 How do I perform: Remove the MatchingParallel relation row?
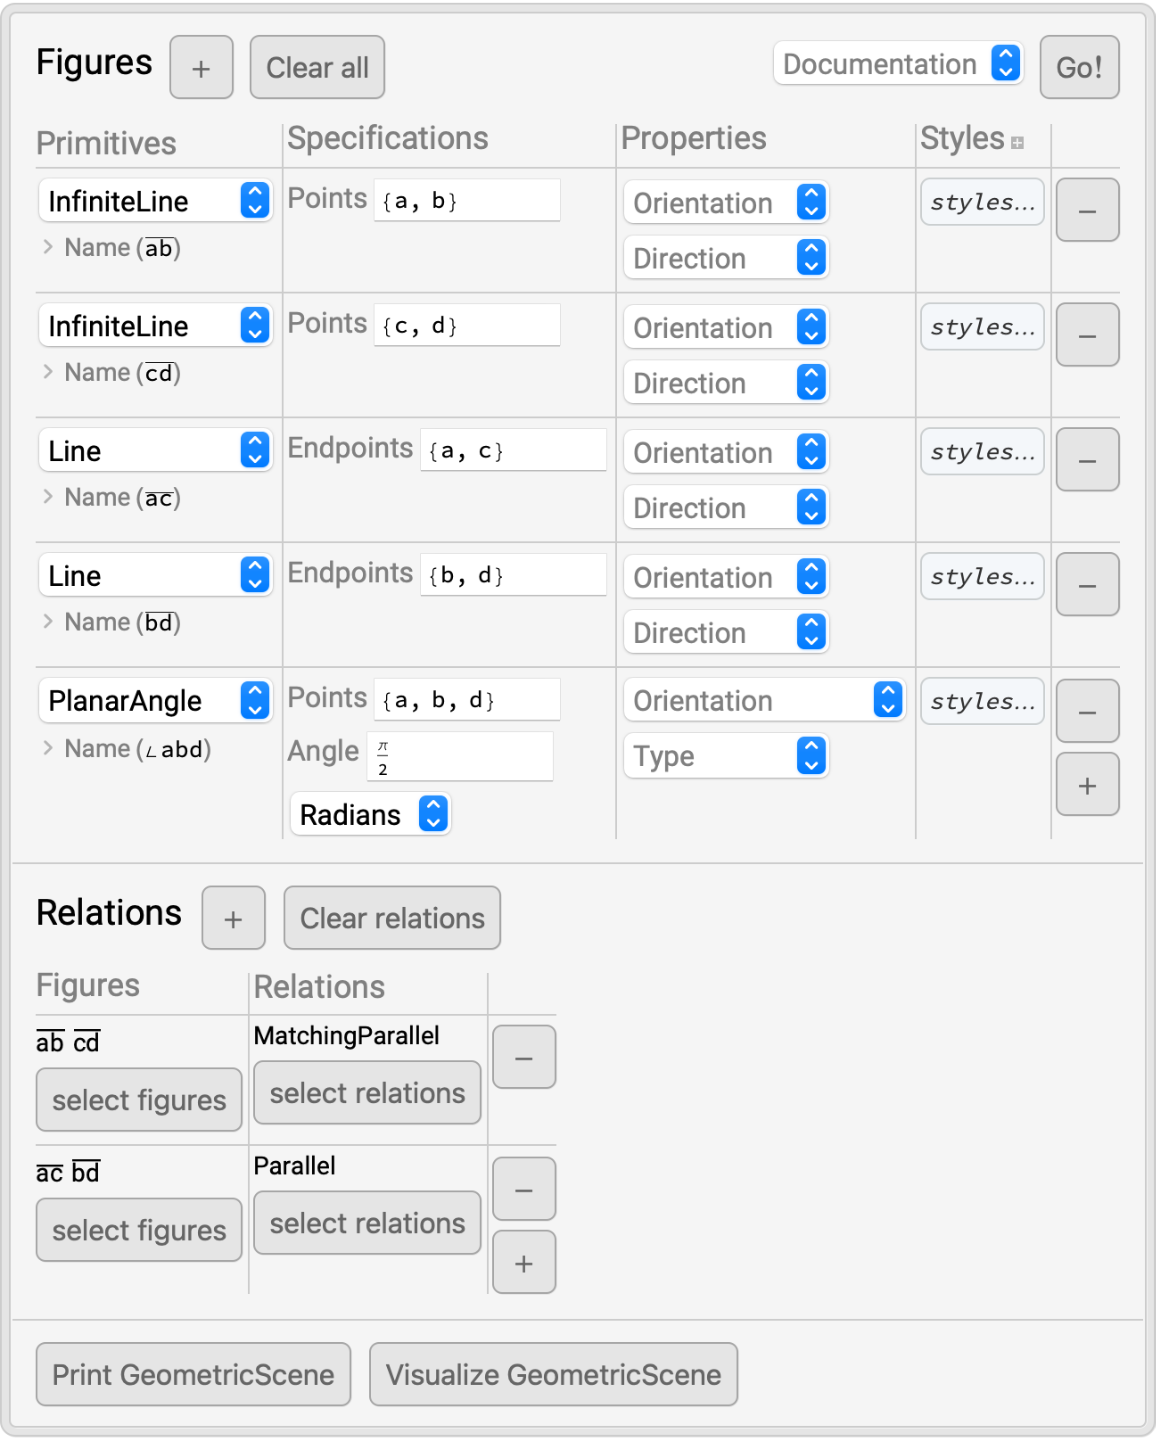523,1057
